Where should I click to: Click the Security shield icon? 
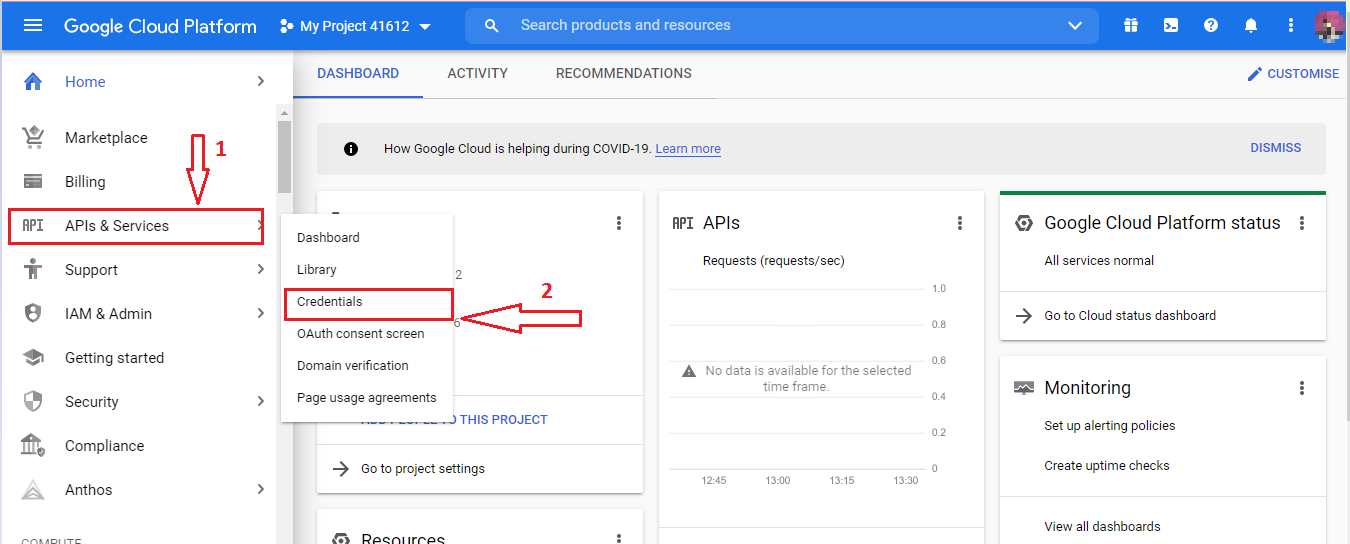(33, 402)
